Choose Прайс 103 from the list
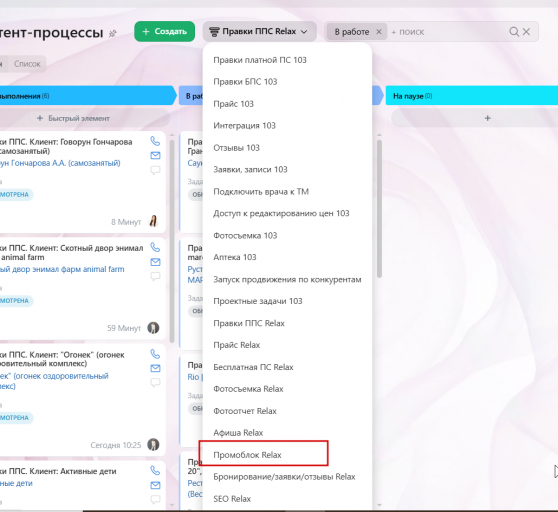 click(x=233, y=104)
